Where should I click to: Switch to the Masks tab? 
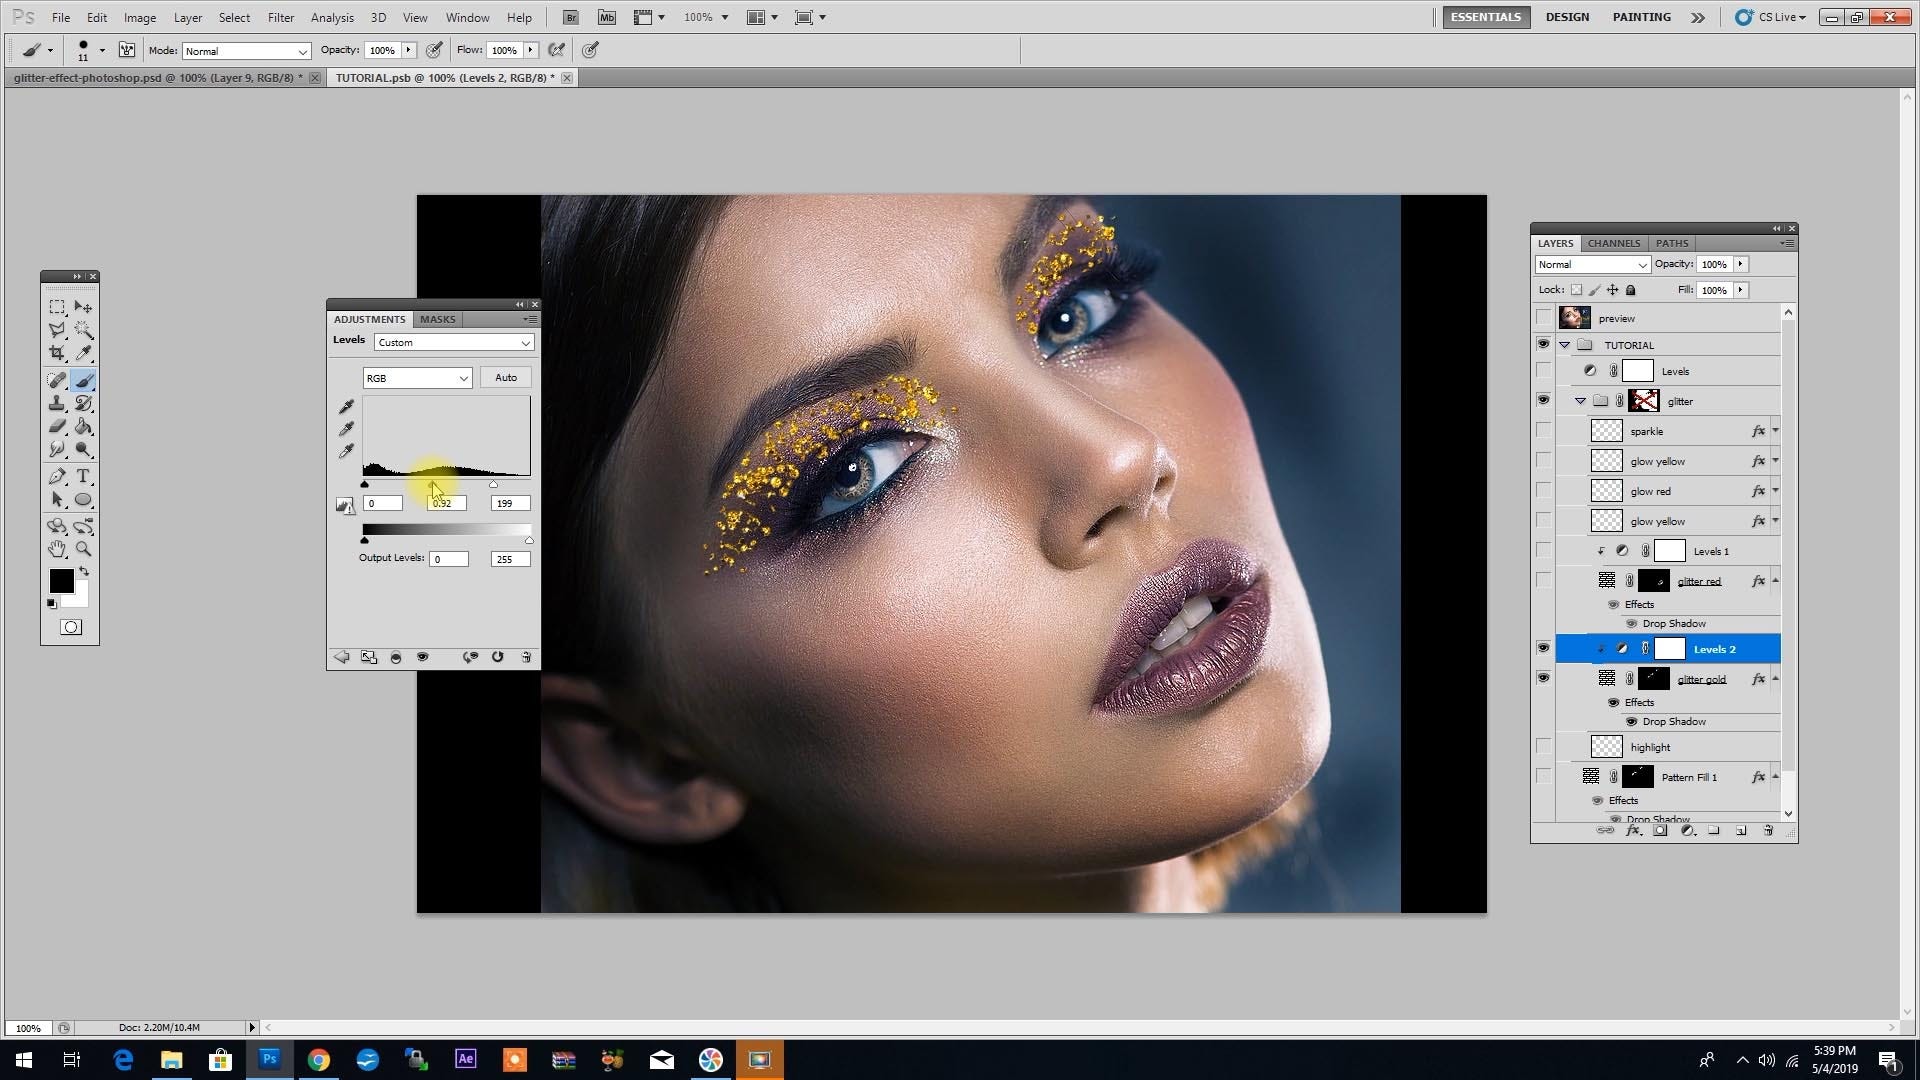pos(438,319)
